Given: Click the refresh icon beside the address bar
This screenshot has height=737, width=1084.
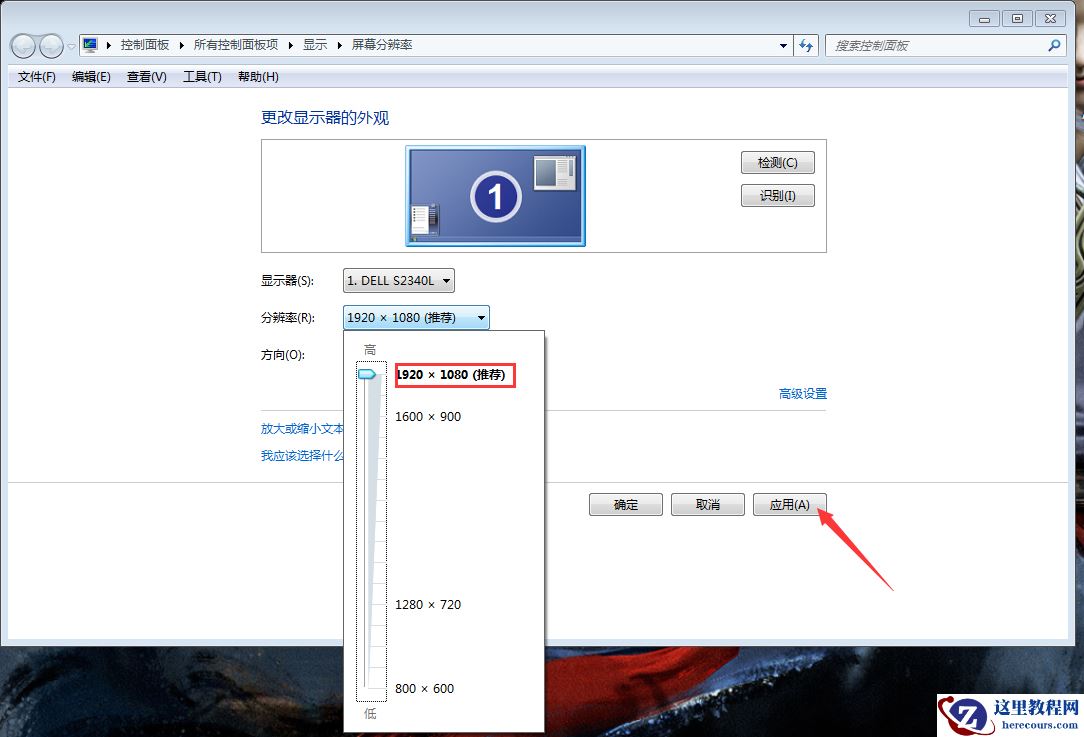Looking at the screenshot, I should [806, 45].
